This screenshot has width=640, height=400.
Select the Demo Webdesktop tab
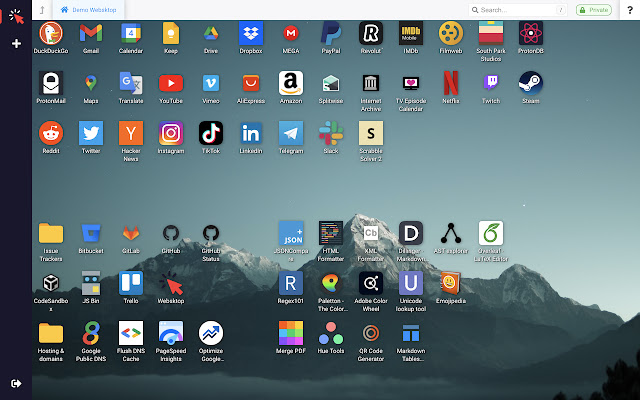click(89, 10)
